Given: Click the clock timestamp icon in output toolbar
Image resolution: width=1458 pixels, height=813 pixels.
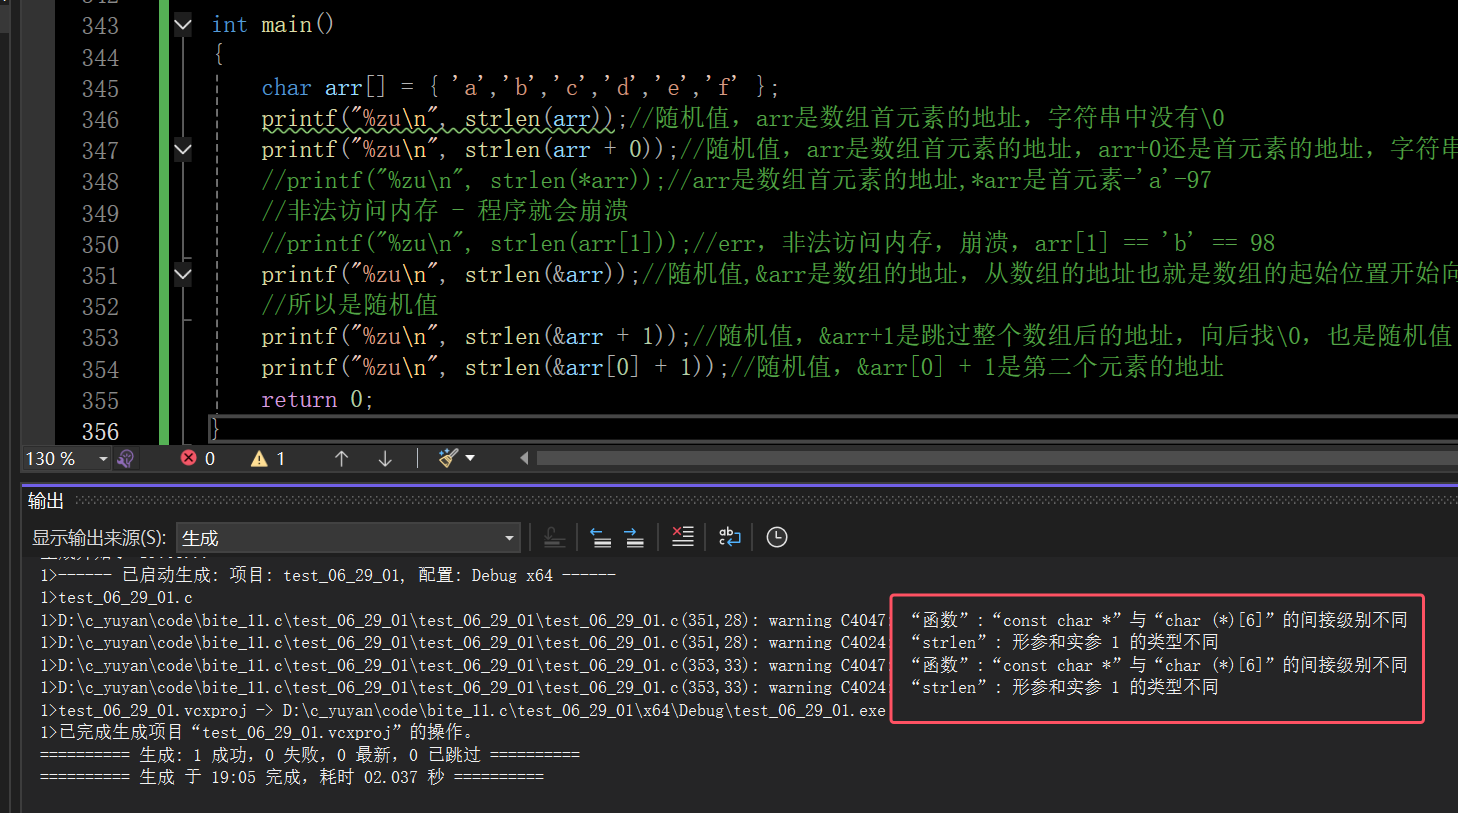Looking at the screenshot, I should 777,537.
